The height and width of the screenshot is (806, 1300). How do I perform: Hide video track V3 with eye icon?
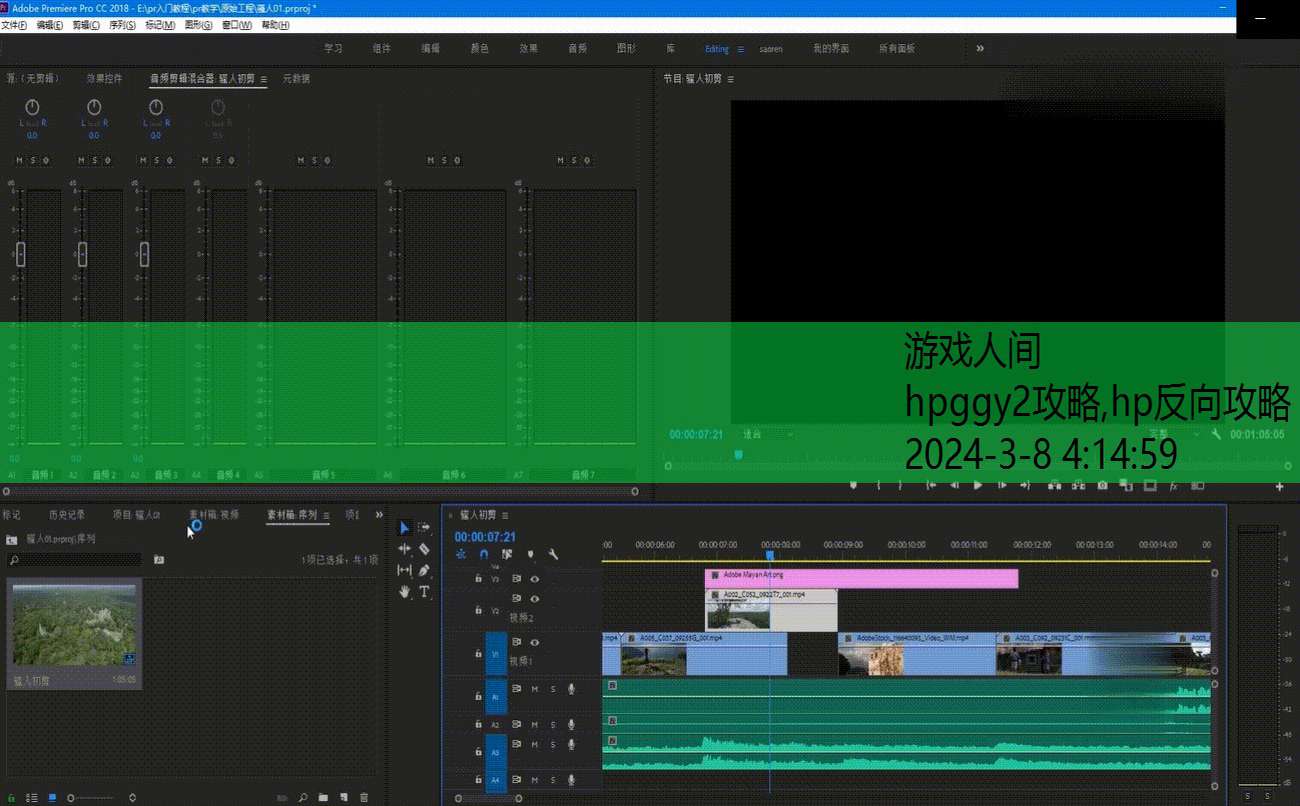(x=535, y=578)
